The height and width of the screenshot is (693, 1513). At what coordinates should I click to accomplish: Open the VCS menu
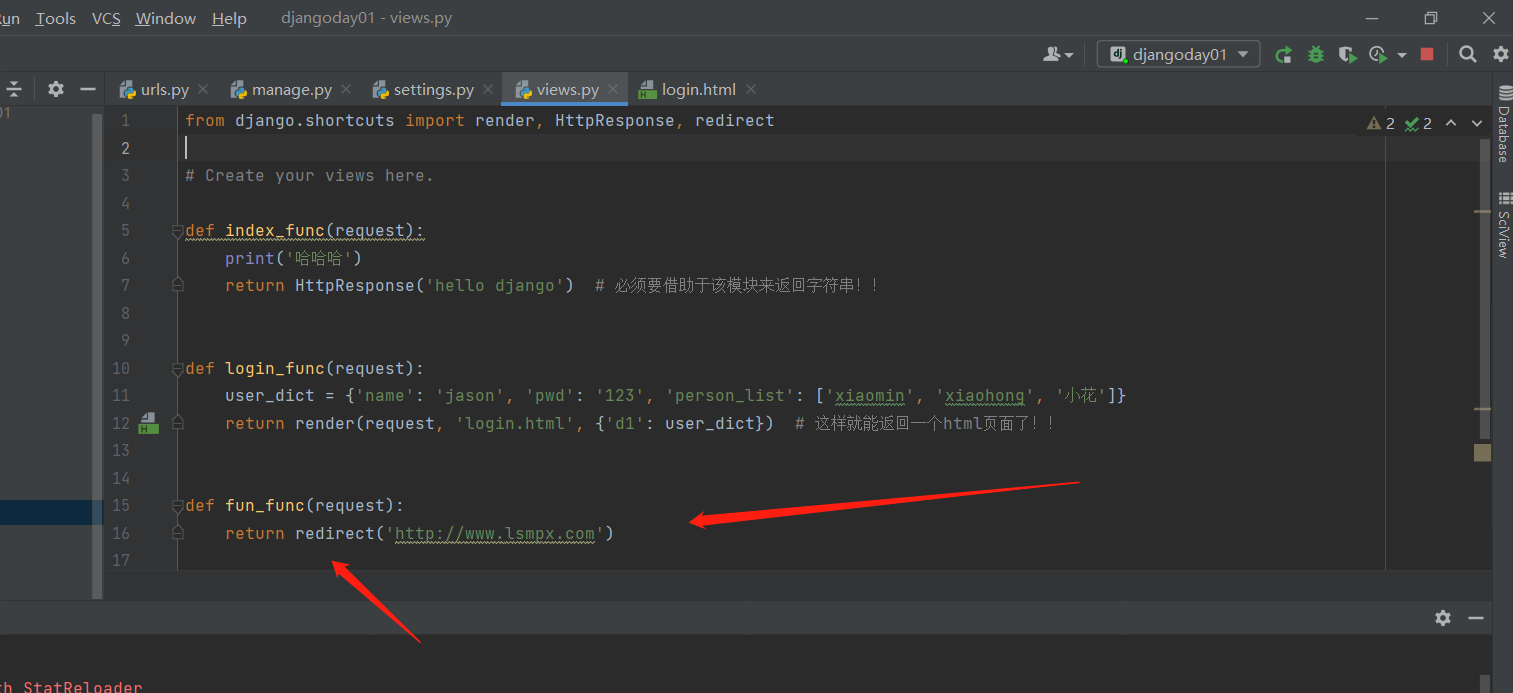pos(105,18)
